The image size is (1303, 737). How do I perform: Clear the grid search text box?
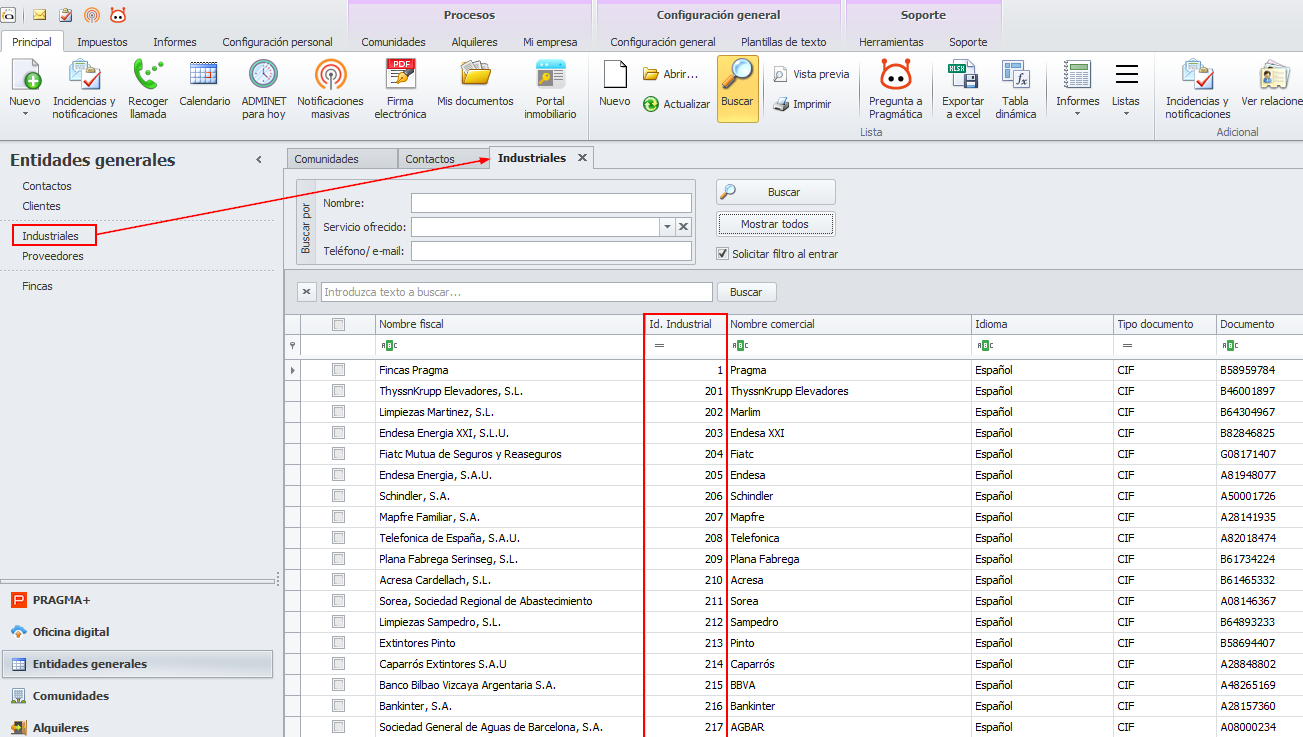(308, 292)
